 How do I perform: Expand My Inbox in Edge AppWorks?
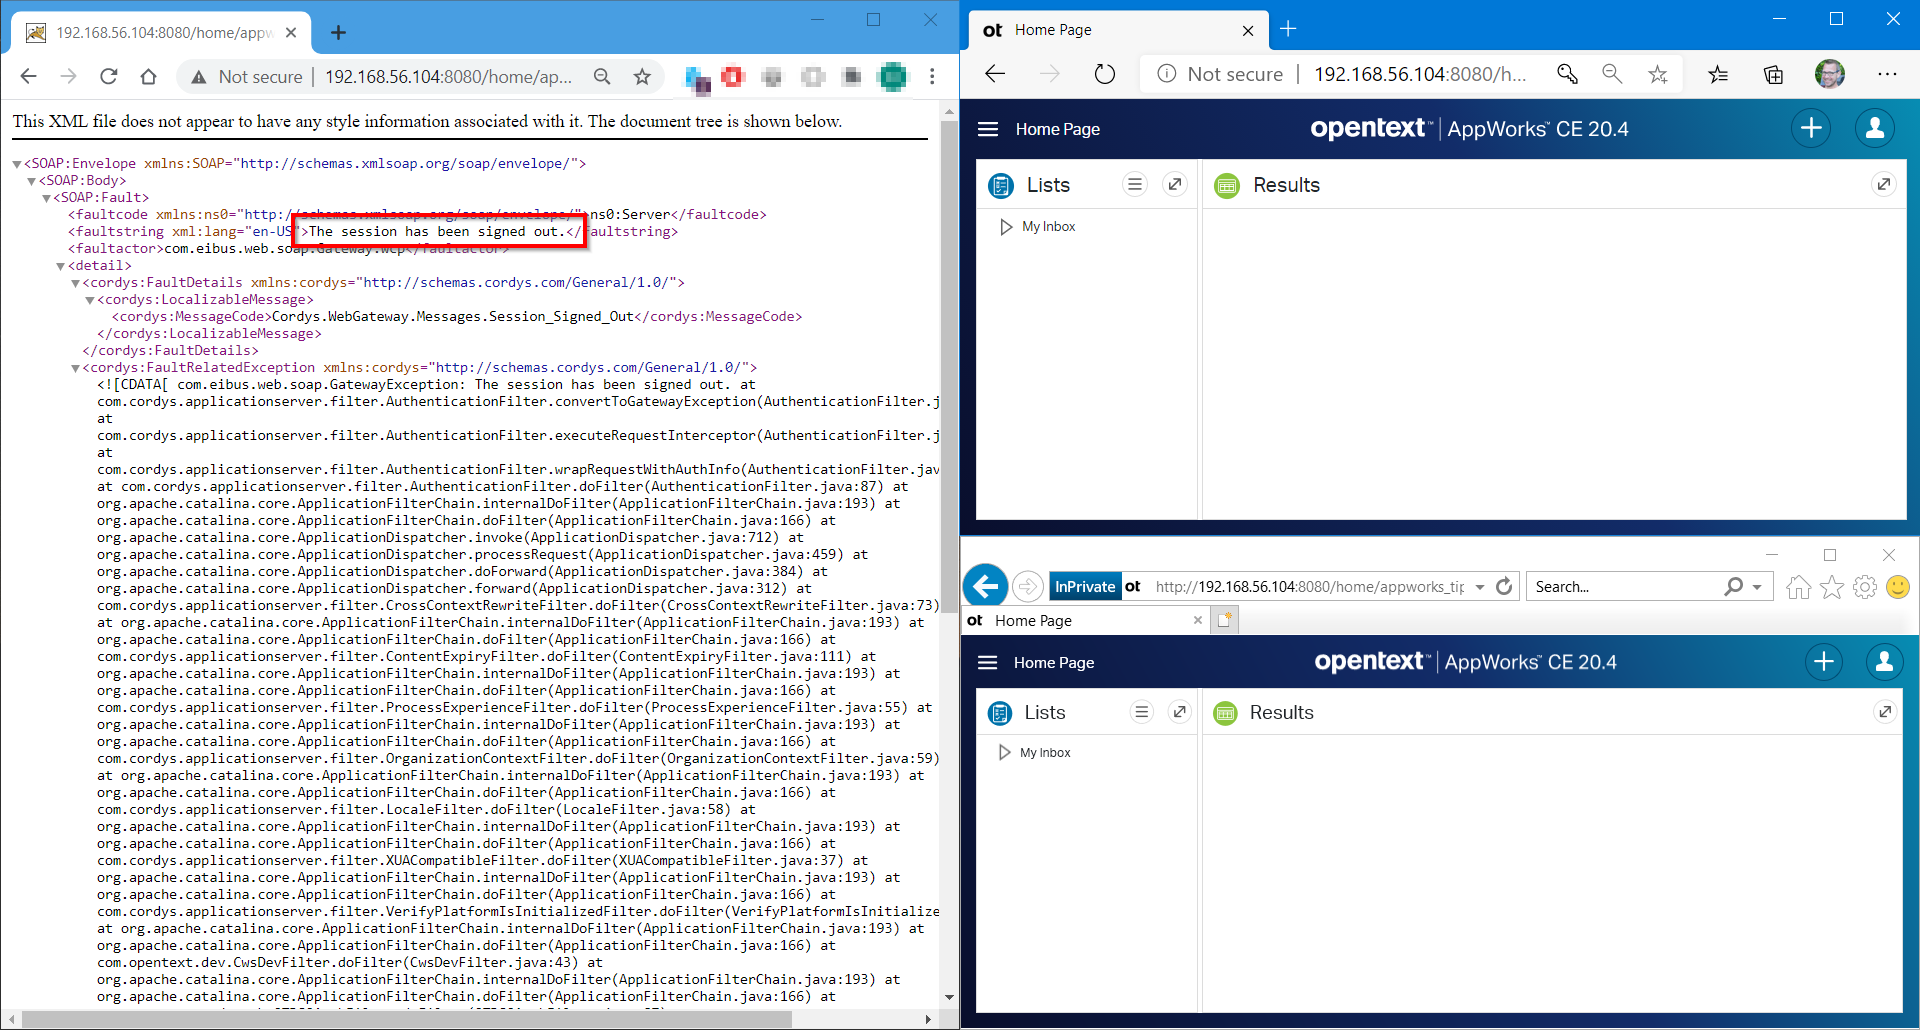click(x=1006, y=227)
